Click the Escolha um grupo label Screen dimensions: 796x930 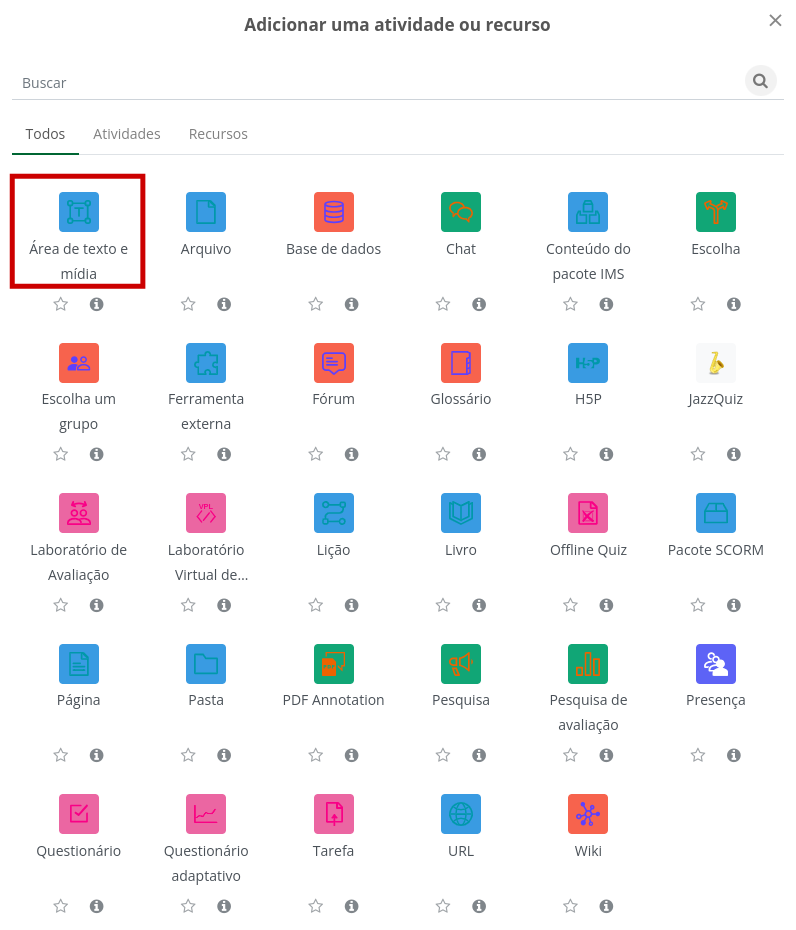pos(79,412)
